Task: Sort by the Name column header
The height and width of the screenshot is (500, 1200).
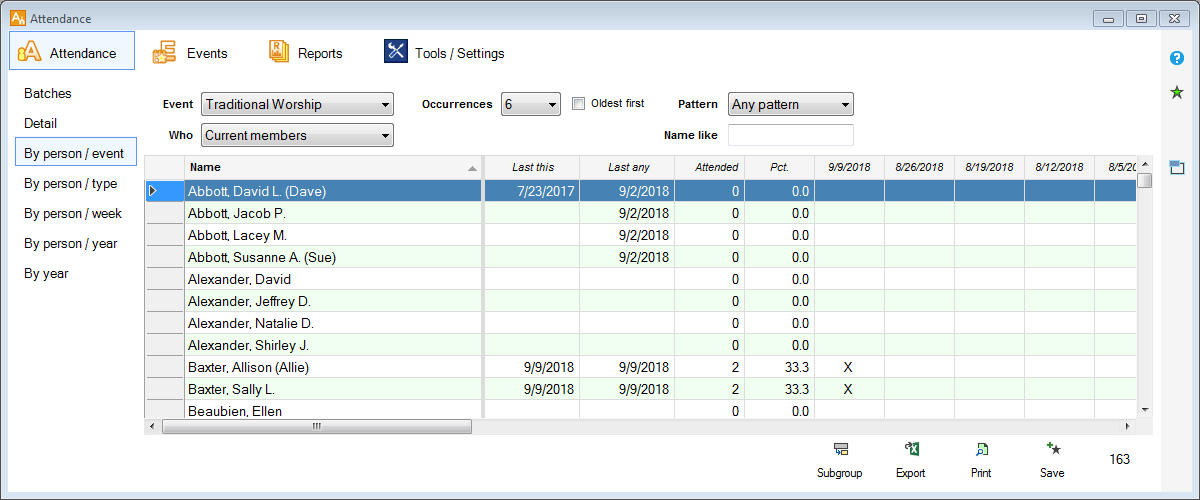Action: pos(332,167)
